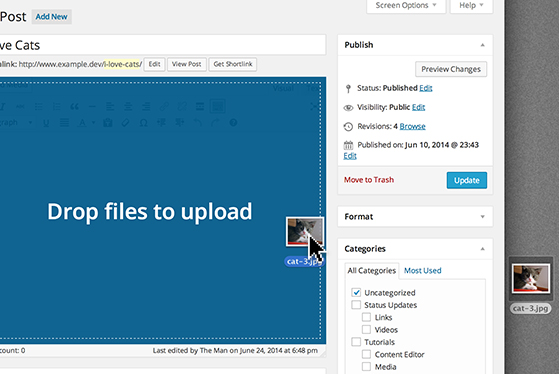Click Add New next to the Post heading
Image resolution: width=559 pixels, height=374 pixels.
[x=51, y=17]
